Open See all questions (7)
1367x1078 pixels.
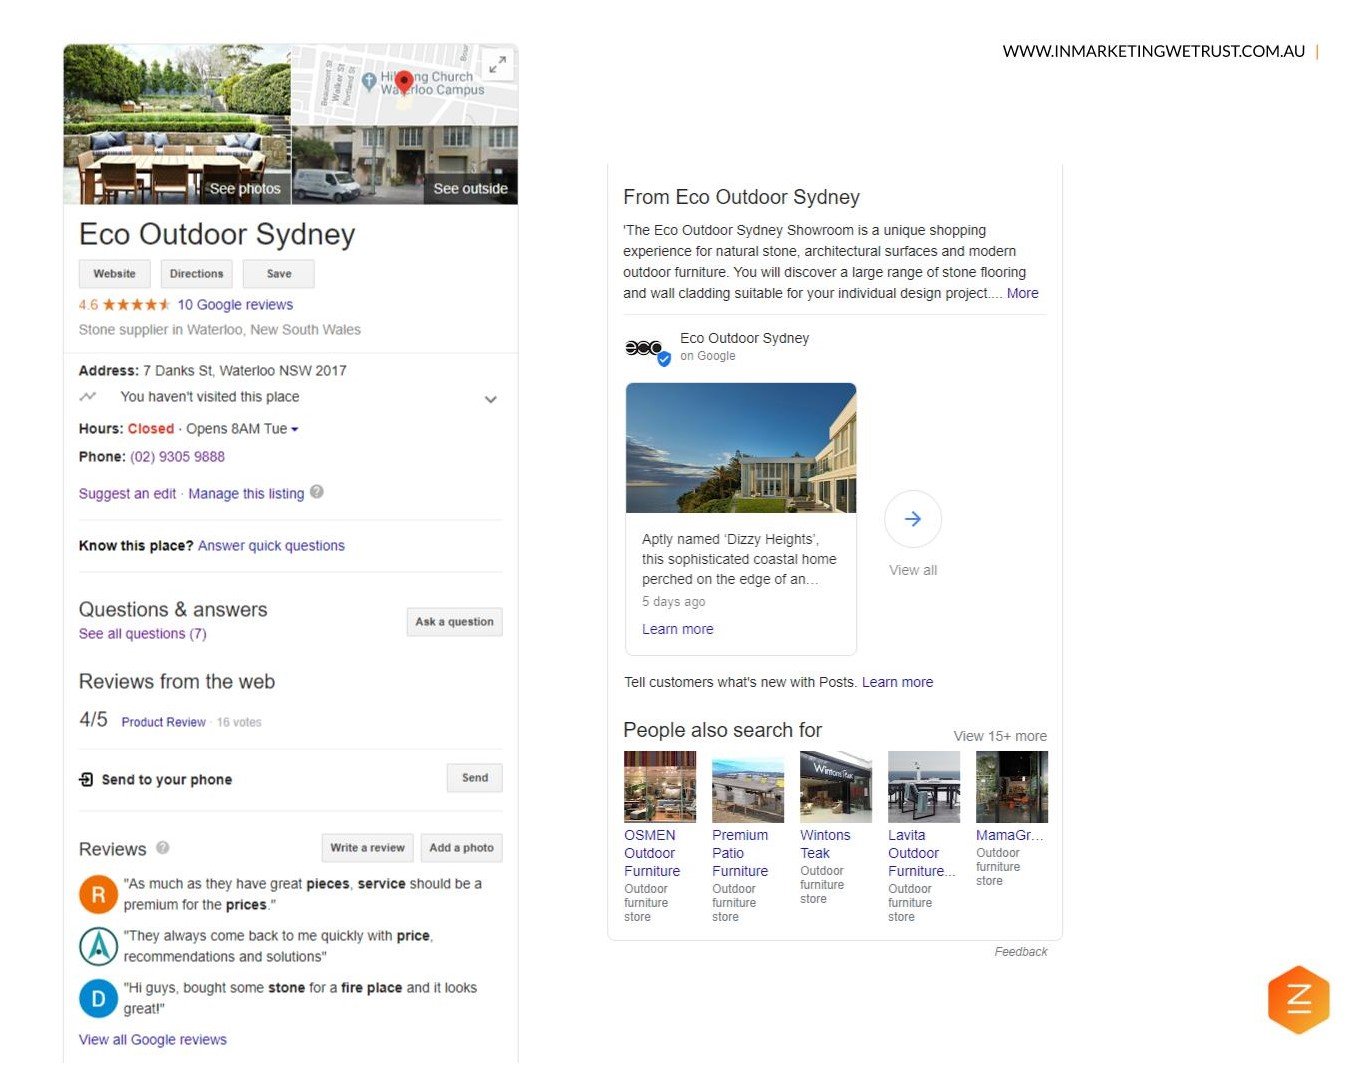143,634
